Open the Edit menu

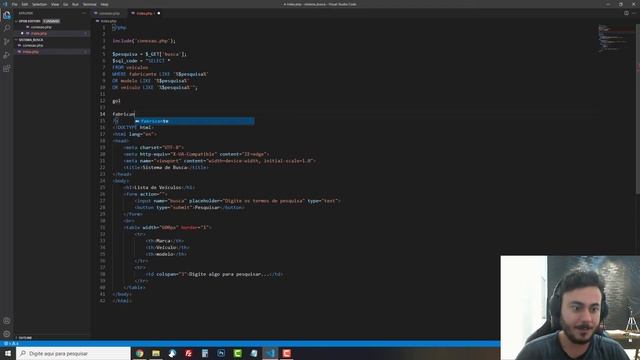pos(25,4)
